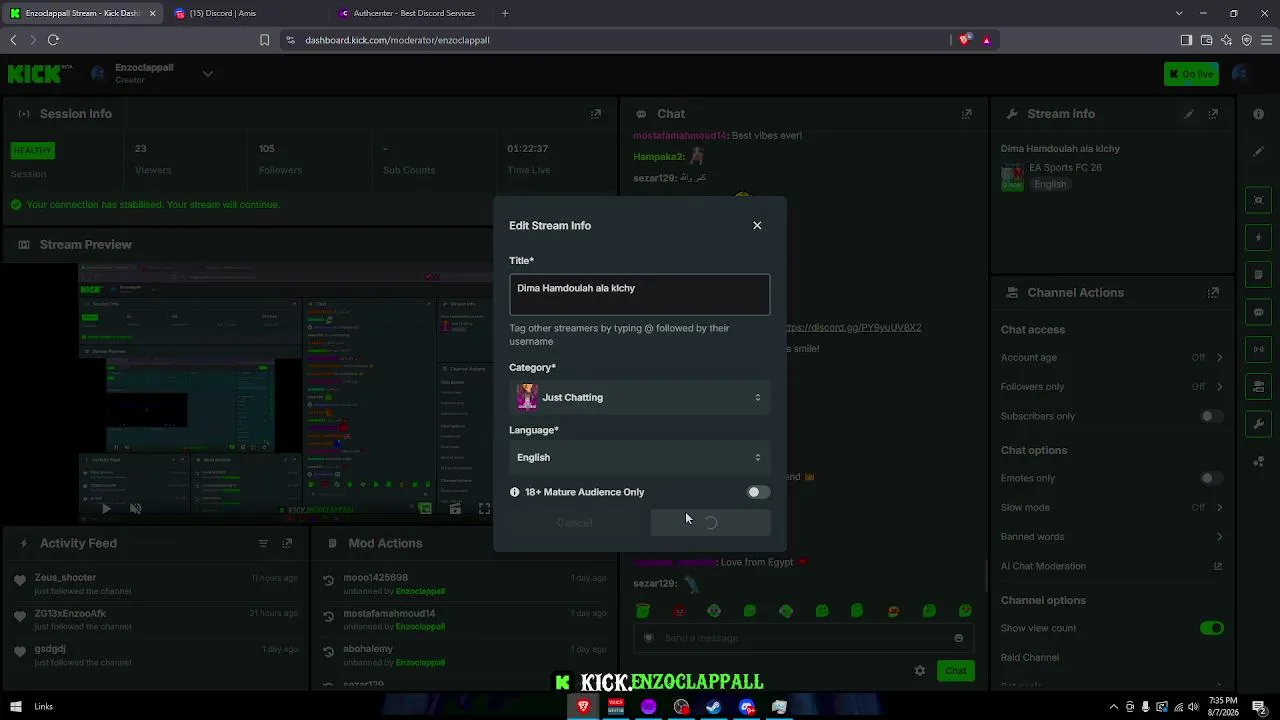Click the info icon in the right sidebar
The width and height of the screenshot is (1280, 720).
click(x=1258, y=114)
